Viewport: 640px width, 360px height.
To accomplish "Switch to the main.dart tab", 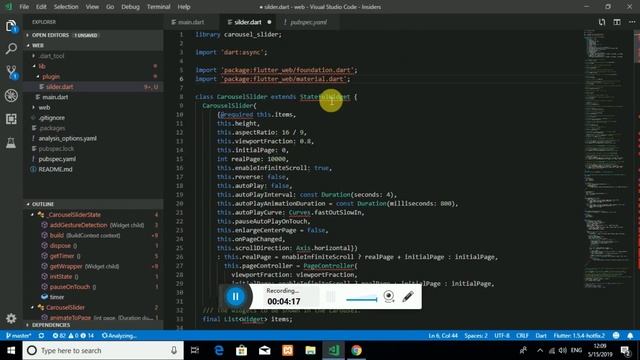I will (x=191, y=22).
